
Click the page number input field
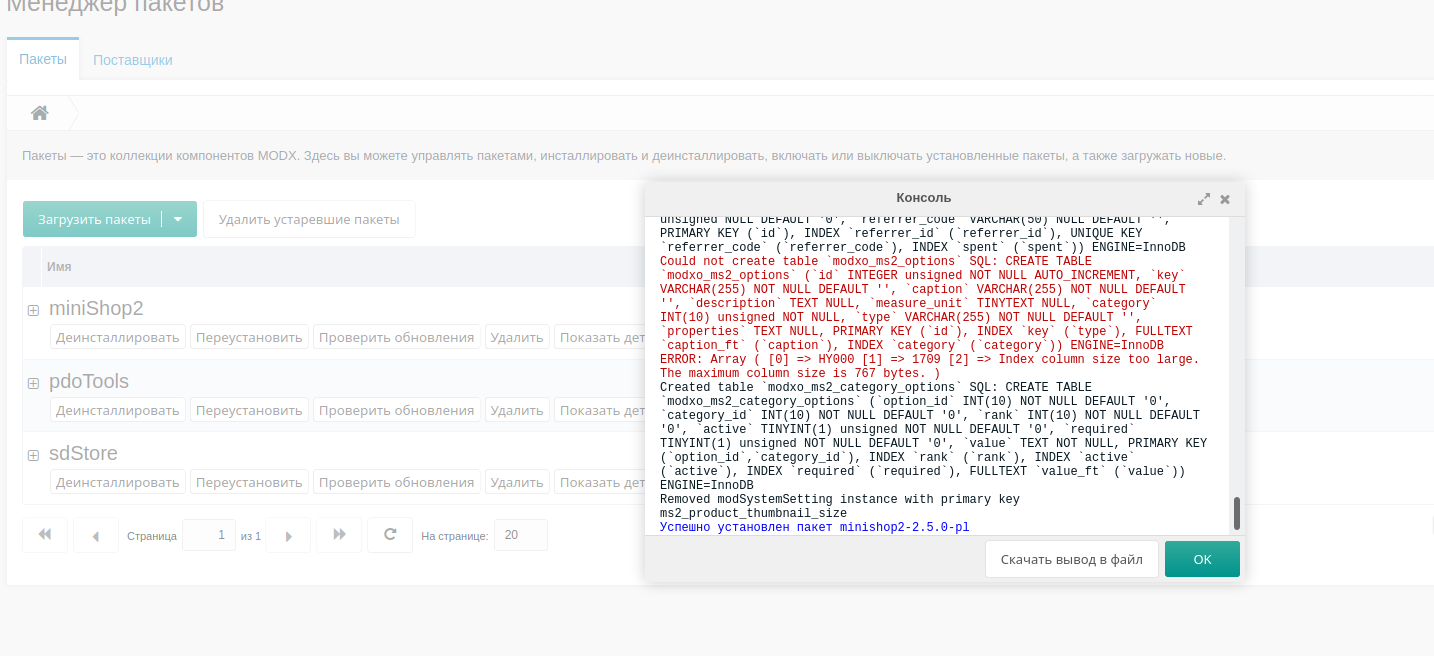pyautogui.click(x=209, y=535)
